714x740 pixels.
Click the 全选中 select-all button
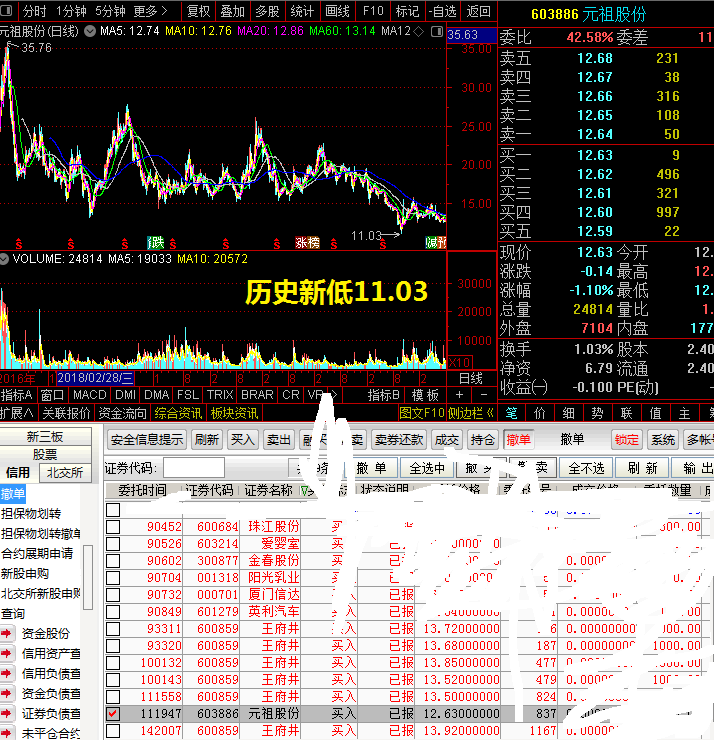coord(427,468)
